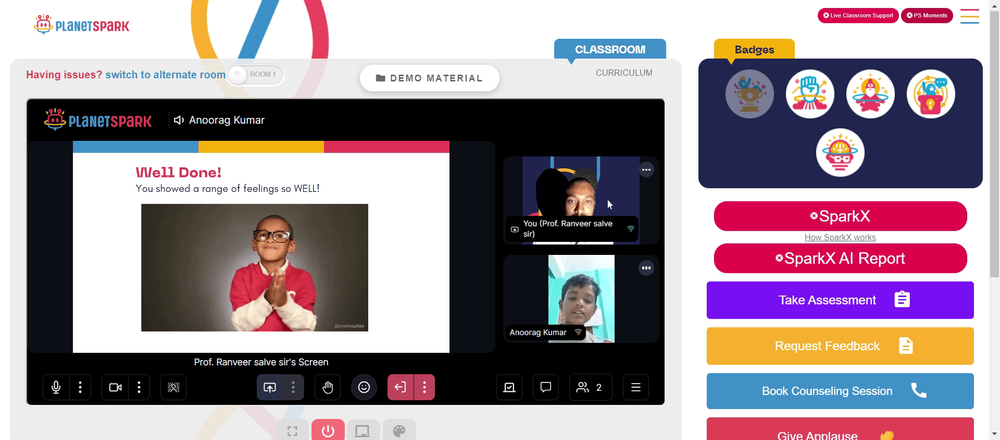Switch to the Classroom tab
The width and height of the screenshot is (1000, 440).
coord(610,49)
